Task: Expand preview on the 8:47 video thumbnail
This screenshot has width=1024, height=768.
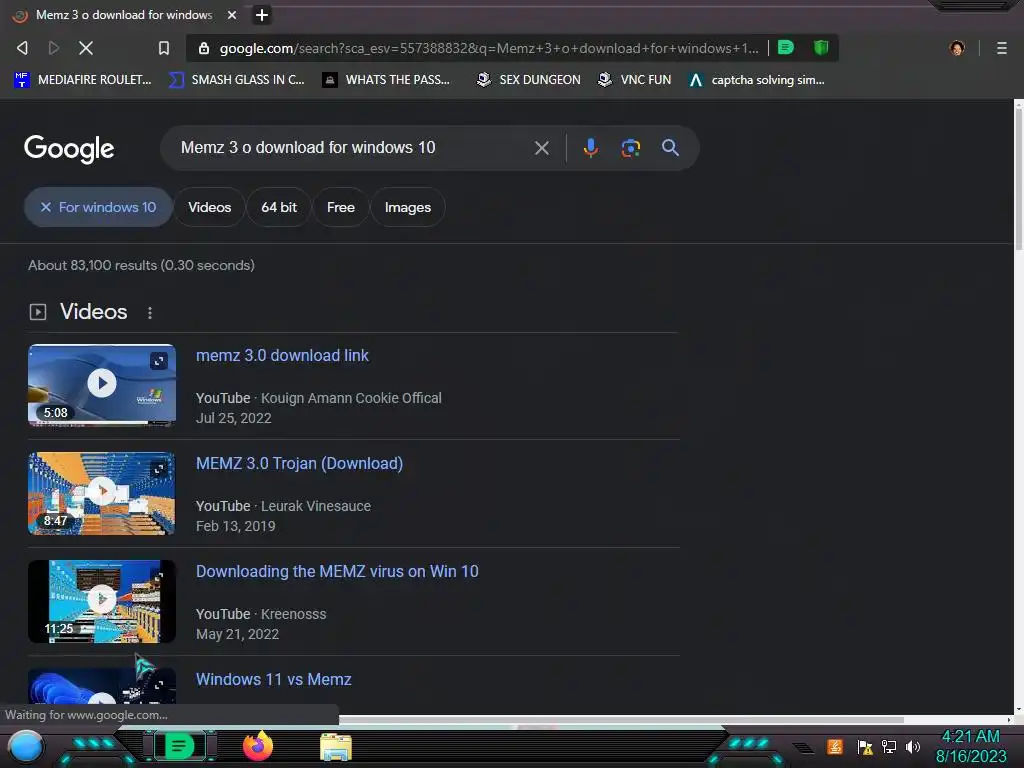Action: (x=159, y=469)
